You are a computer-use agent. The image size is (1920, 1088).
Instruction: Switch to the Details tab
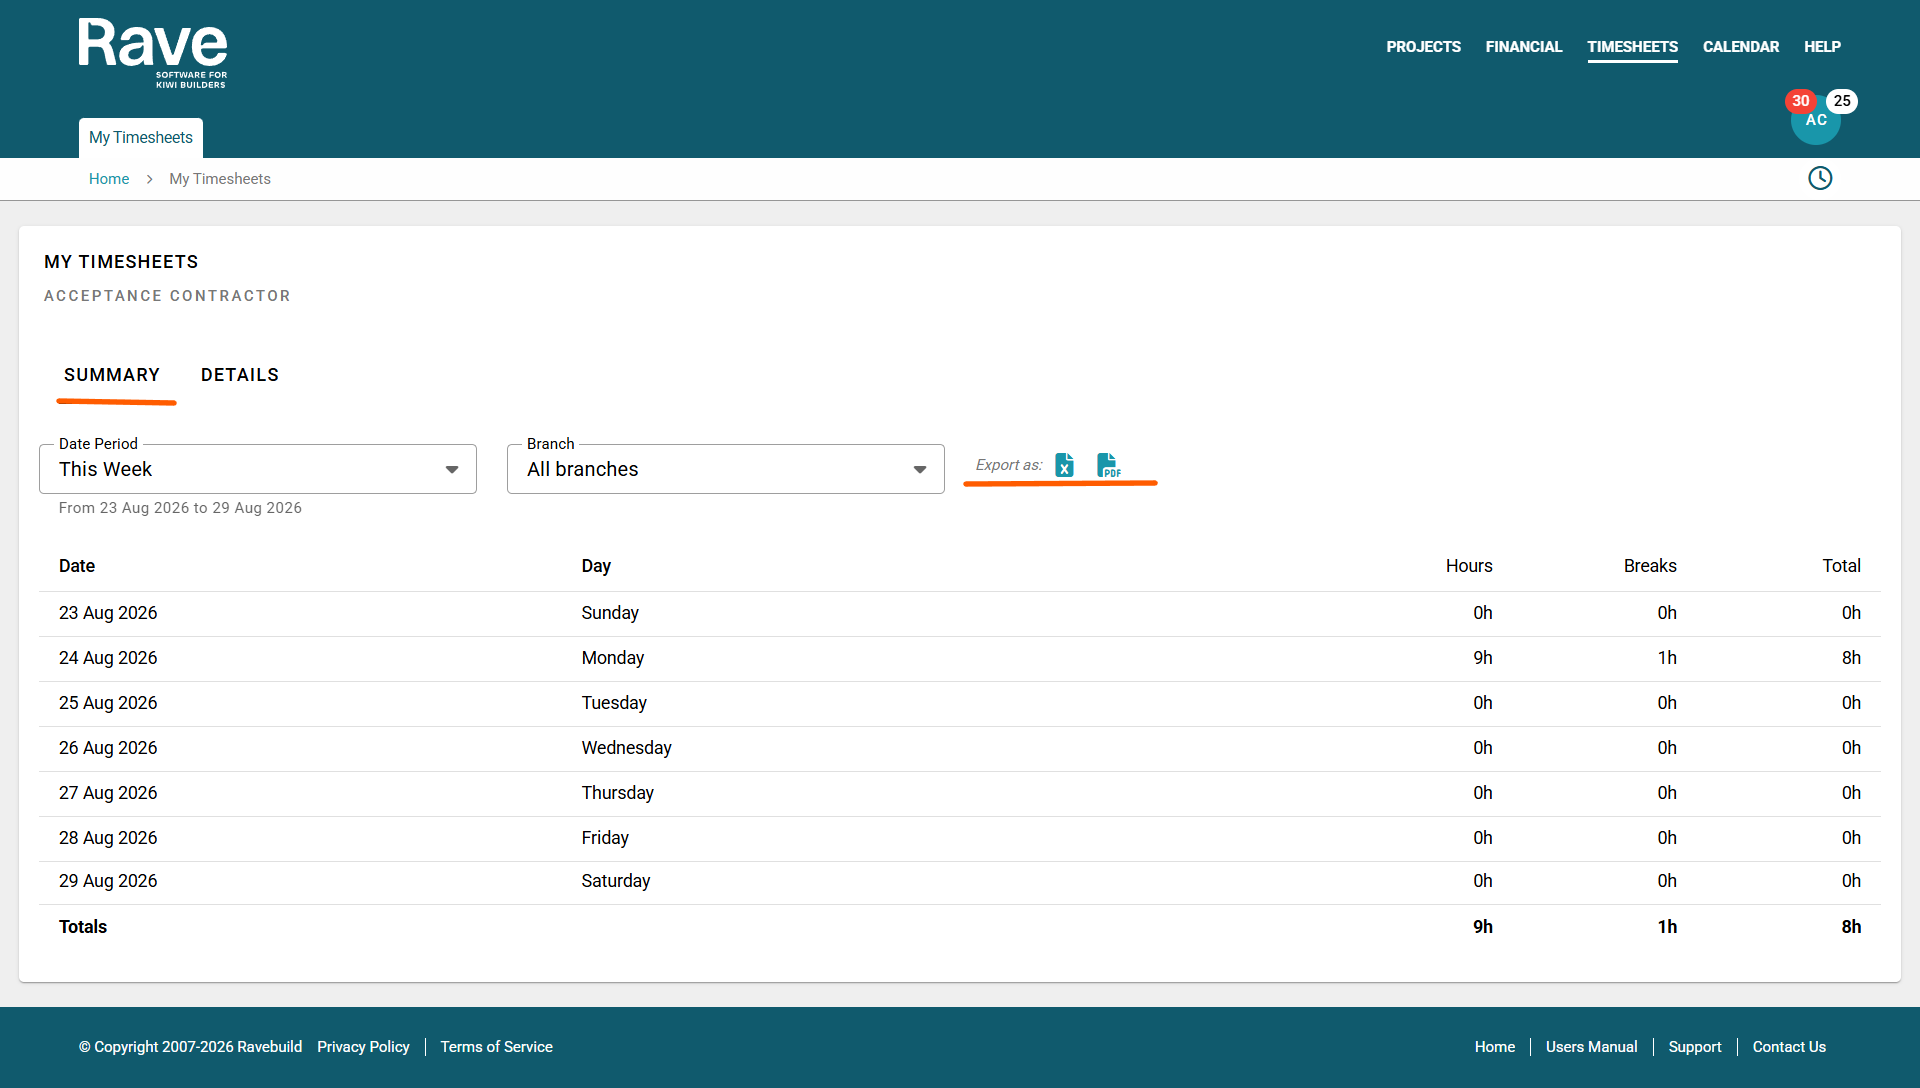click(240, 375)
